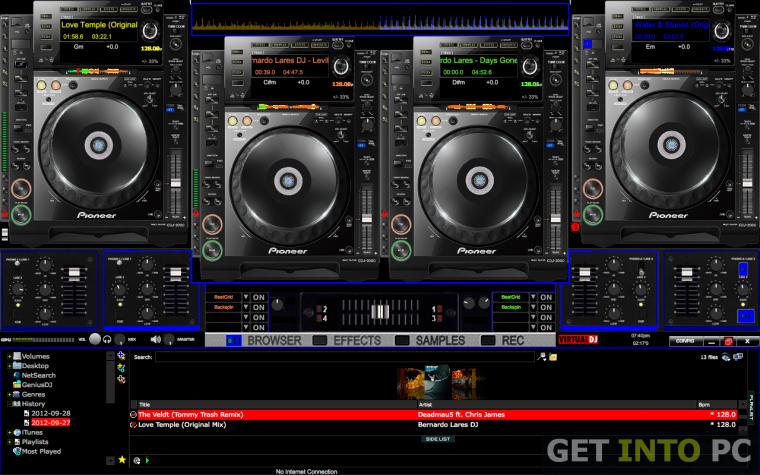Toggle the ON switch next to right Backspin
The image size is (760, 475).
pos(546,307)
